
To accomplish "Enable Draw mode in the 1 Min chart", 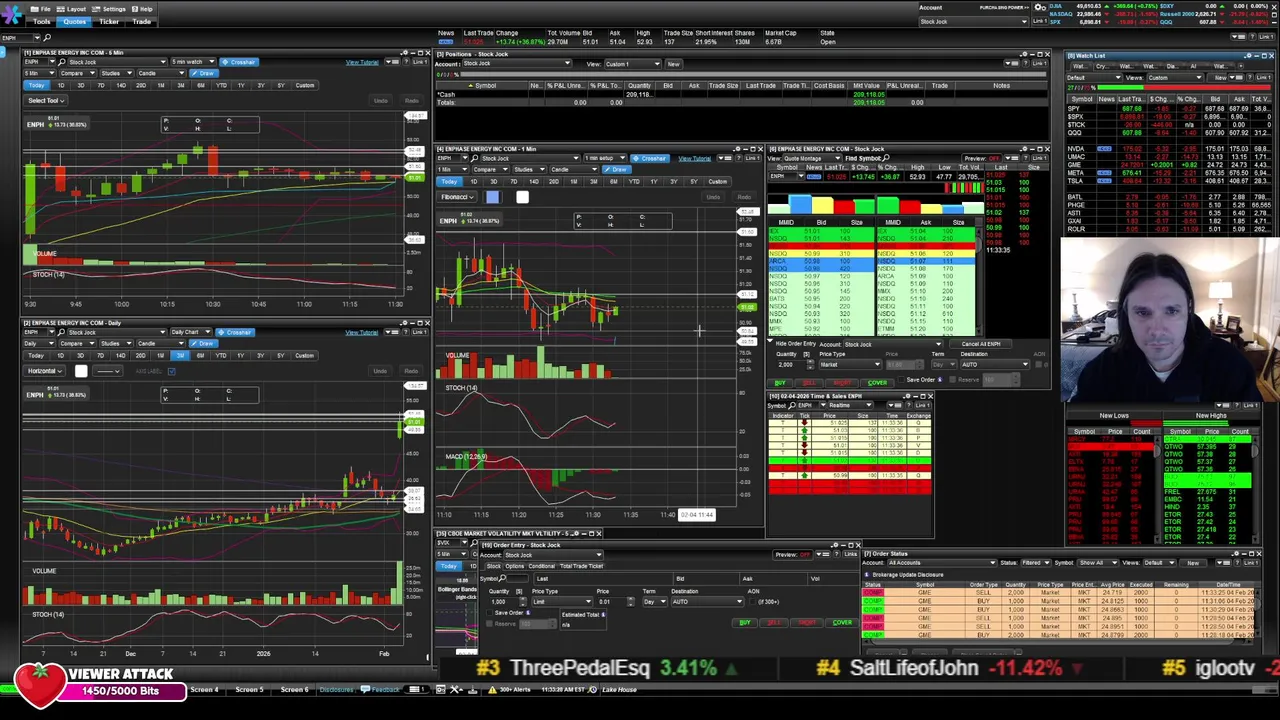I will click(x=617, y=170).
